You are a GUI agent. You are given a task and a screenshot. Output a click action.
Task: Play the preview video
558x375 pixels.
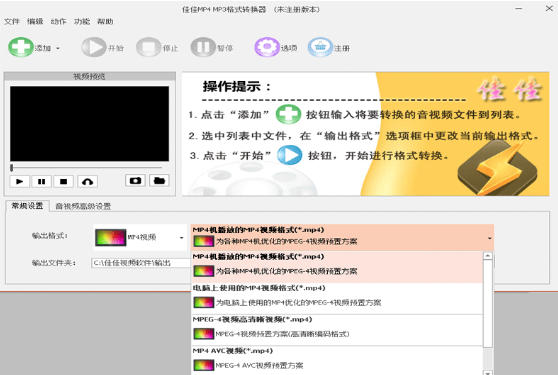coord(20,181)
